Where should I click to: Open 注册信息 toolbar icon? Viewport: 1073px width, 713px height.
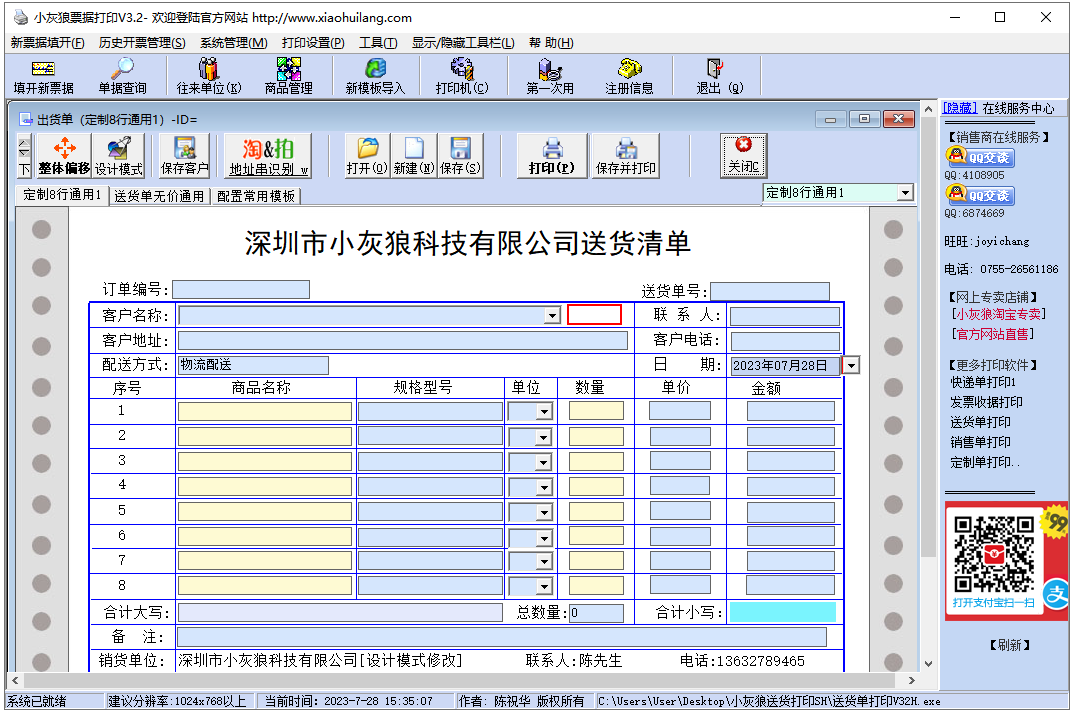tap(629, 76)
